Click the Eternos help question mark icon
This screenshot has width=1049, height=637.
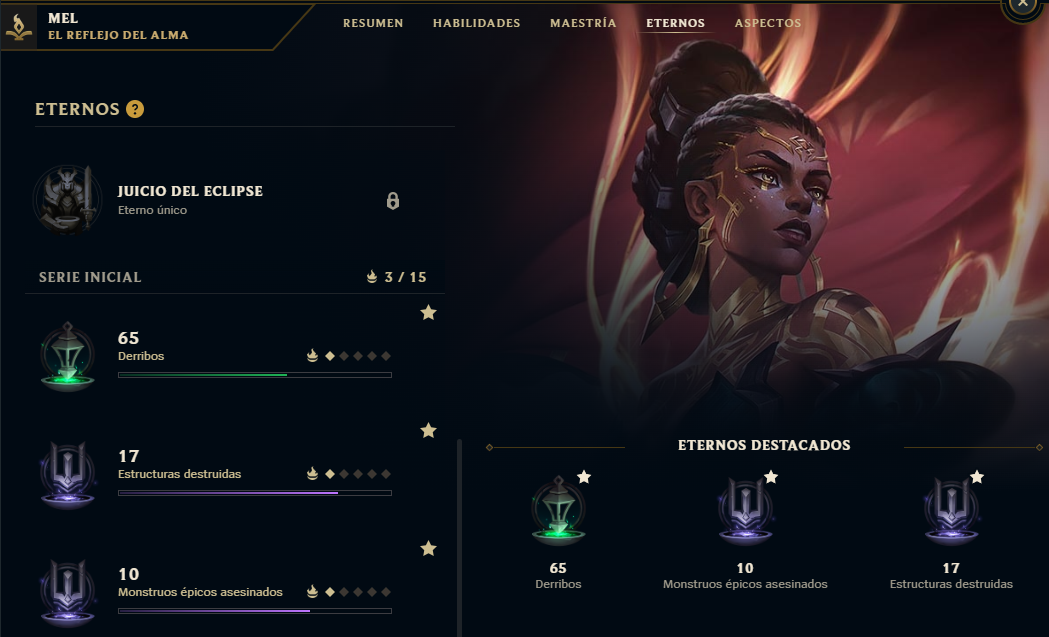135,109
